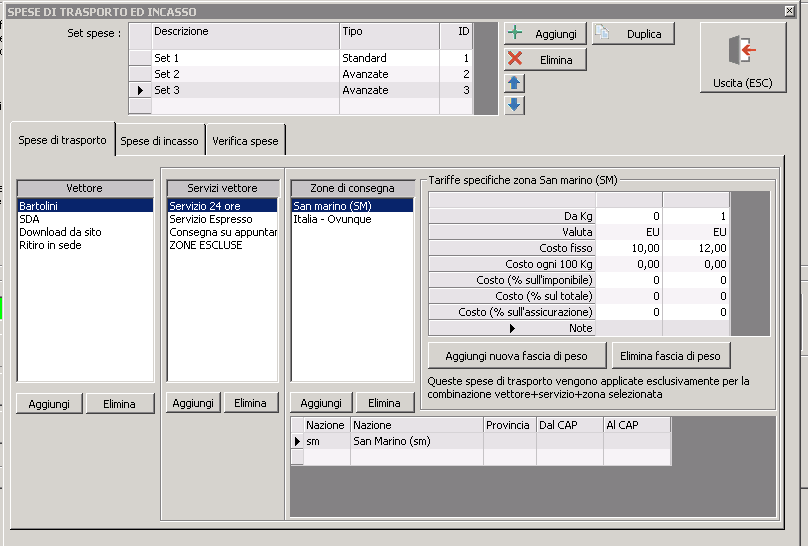The image size is (808, 546).
Task: Move set down with blue down arrow
Action: pyautogui.click(x=514, y=105)
